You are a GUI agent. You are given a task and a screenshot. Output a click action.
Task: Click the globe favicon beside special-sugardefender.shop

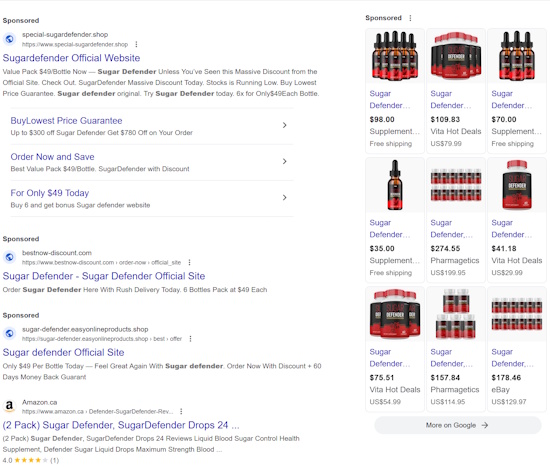[9, 39]
